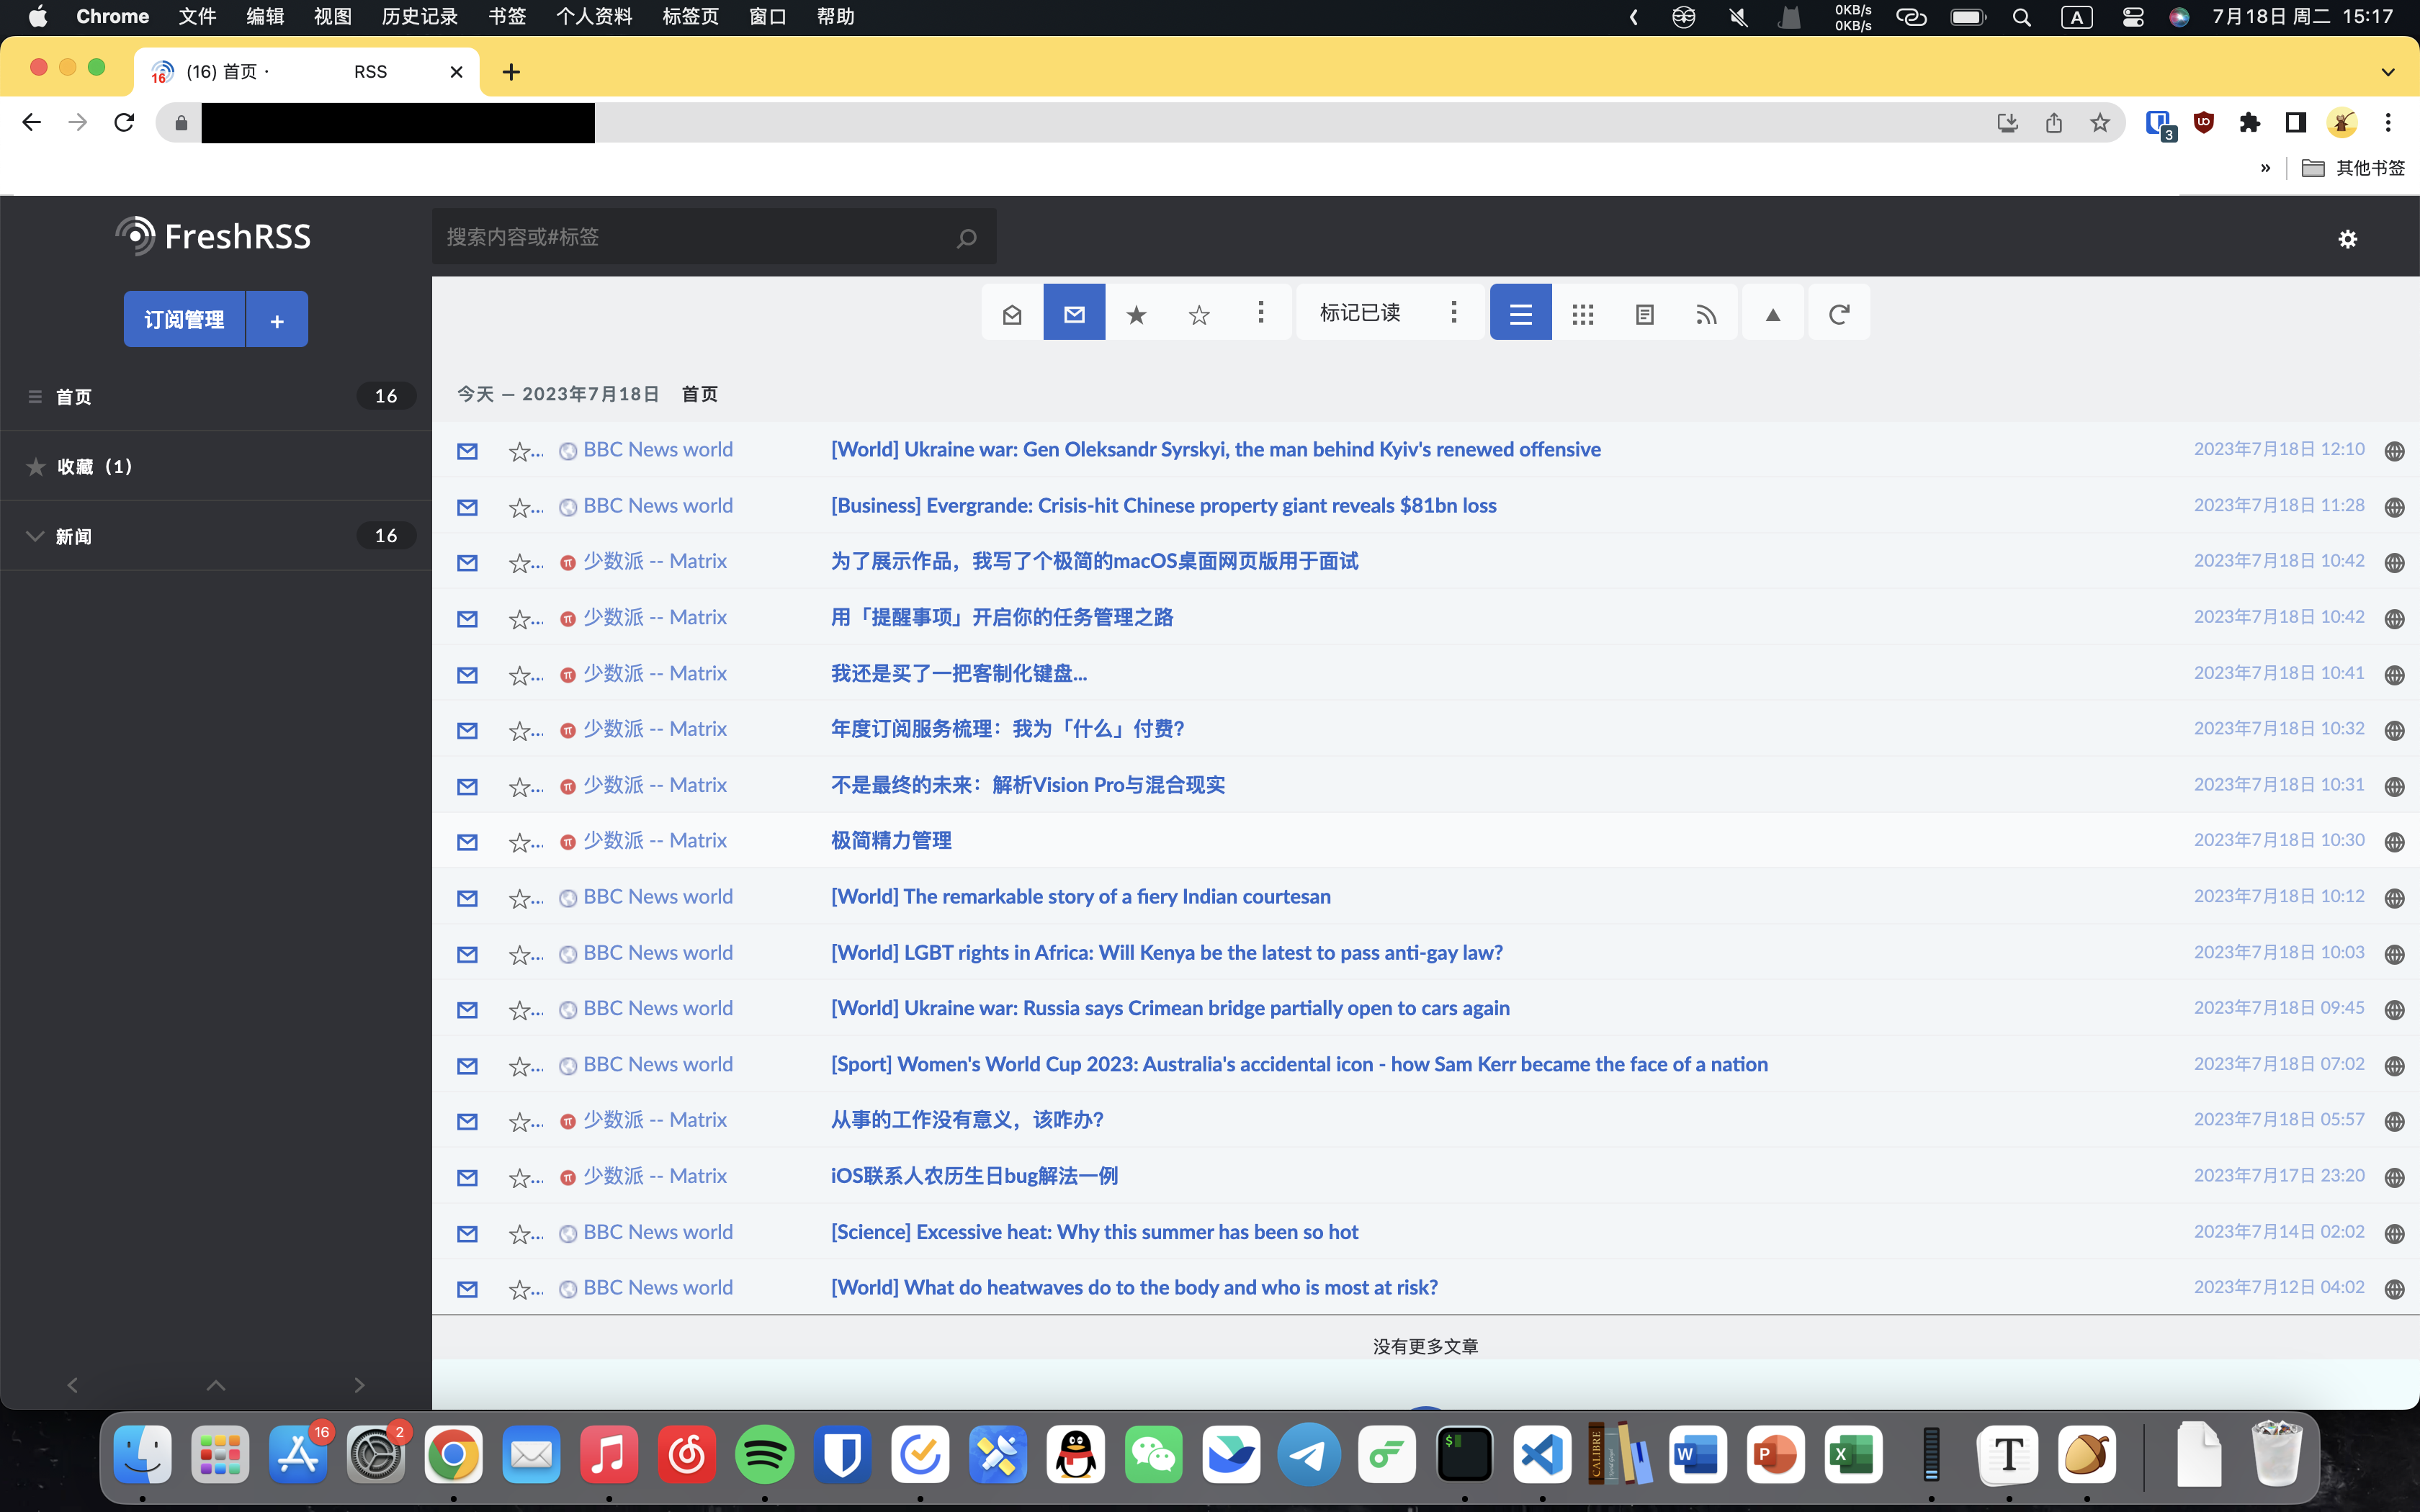Viewport: 2420px width, 1512px height.
Task: Toggle read on Evergrande article
Action: pos(467,507)
